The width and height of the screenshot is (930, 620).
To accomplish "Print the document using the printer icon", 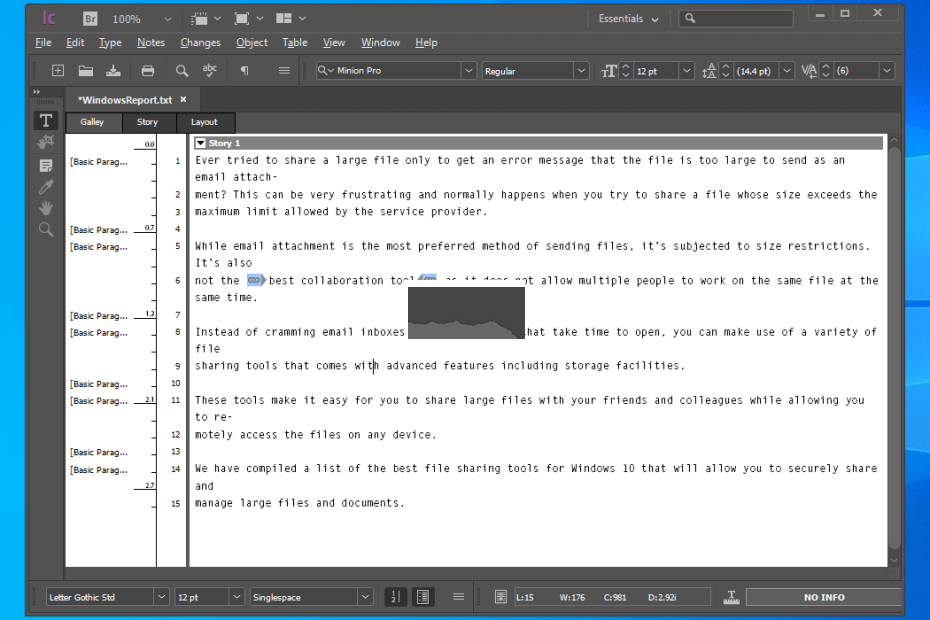I will pyautogui.click(x=149, y=70).
